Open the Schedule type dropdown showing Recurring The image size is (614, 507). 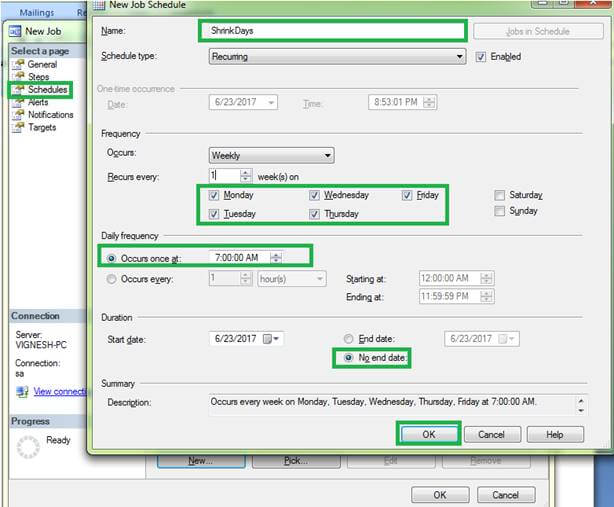(x=337, y=56)
